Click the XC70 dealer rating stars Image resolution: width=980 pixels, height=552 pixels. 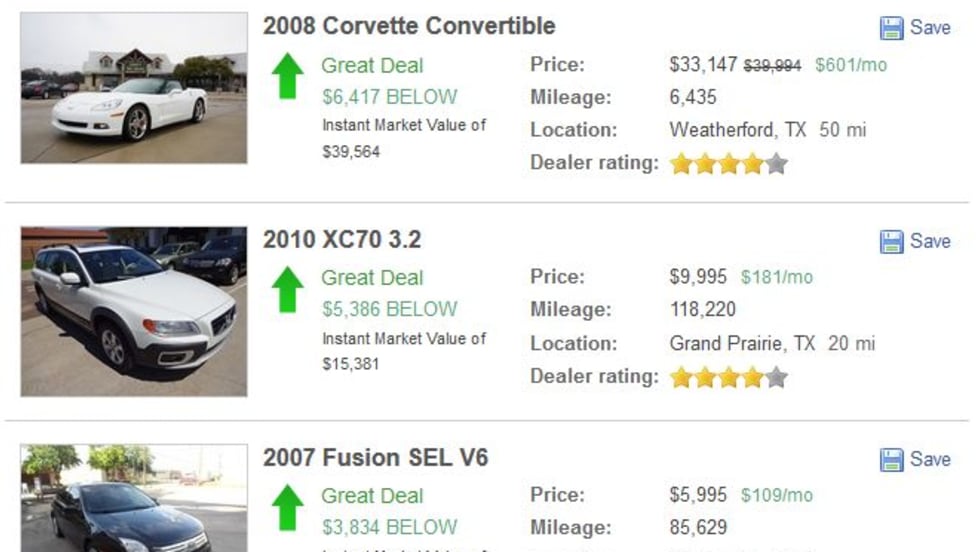[x=729, y=377]
